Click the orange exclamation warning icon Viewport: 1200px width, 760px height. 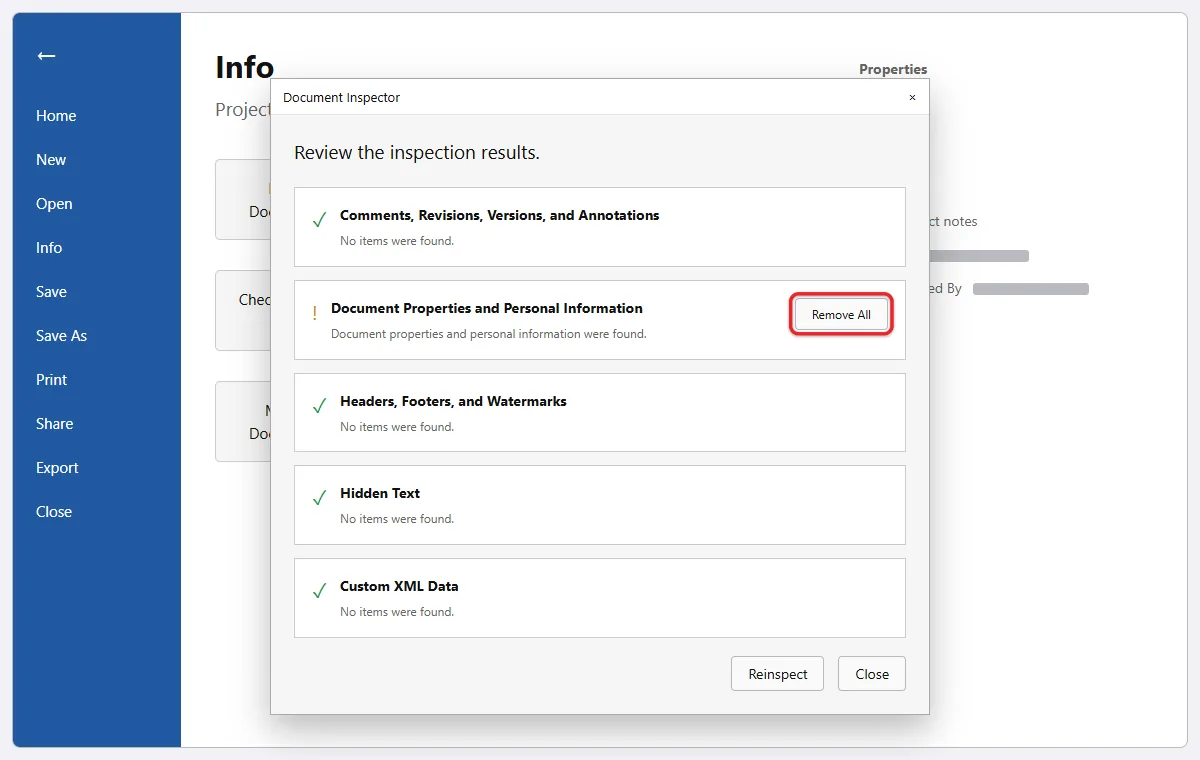tap(314, 313)
